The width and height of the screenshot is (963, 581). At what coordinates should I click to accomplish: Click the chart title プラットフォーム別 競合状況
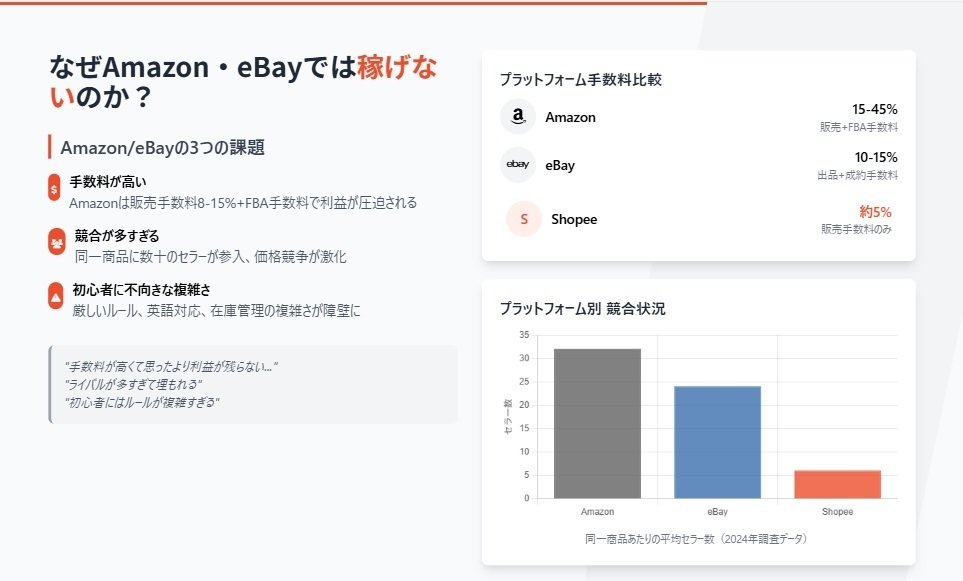click(582, 310)
